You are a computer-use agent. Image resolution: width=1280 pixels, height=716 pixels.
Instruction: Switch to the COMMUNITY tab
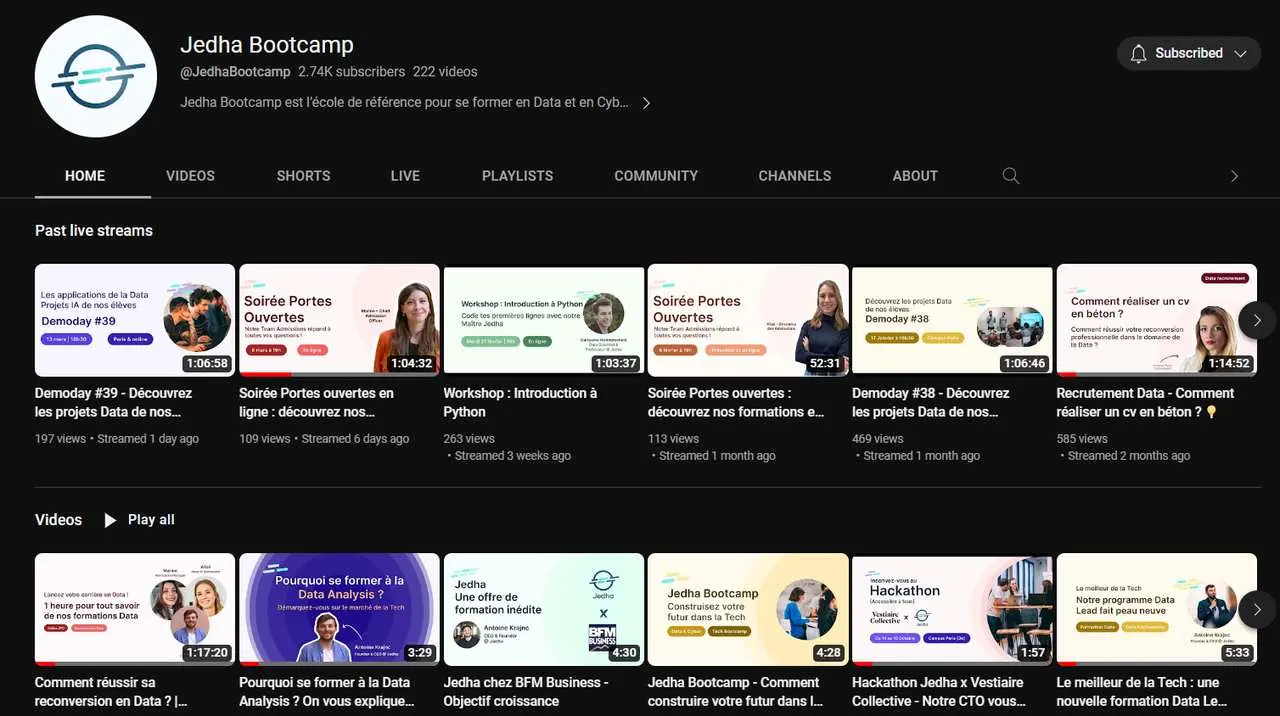coord(656,176)
